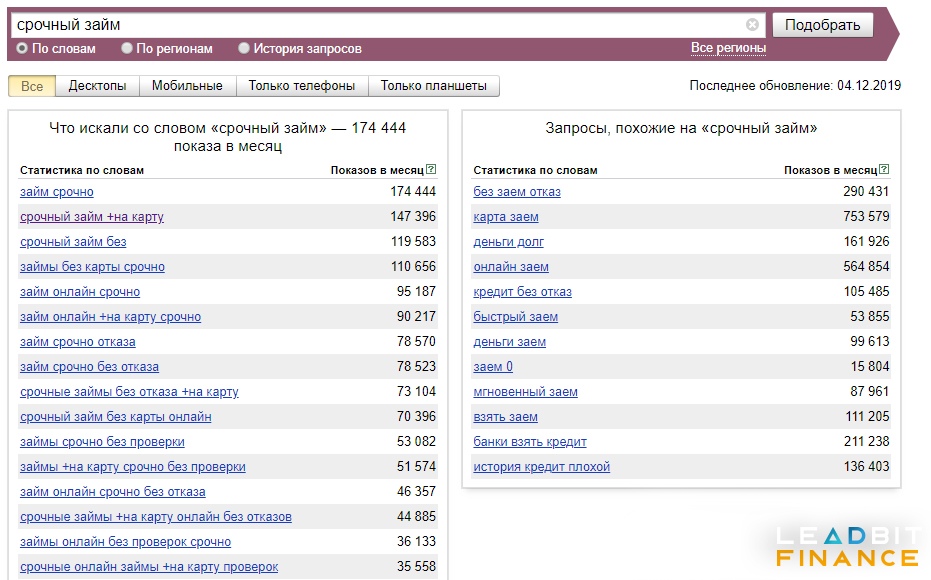This screenshot has width=931, height=580.
Task: Open help icon beside right Показов в месяц
Action: tap(884, 169)
